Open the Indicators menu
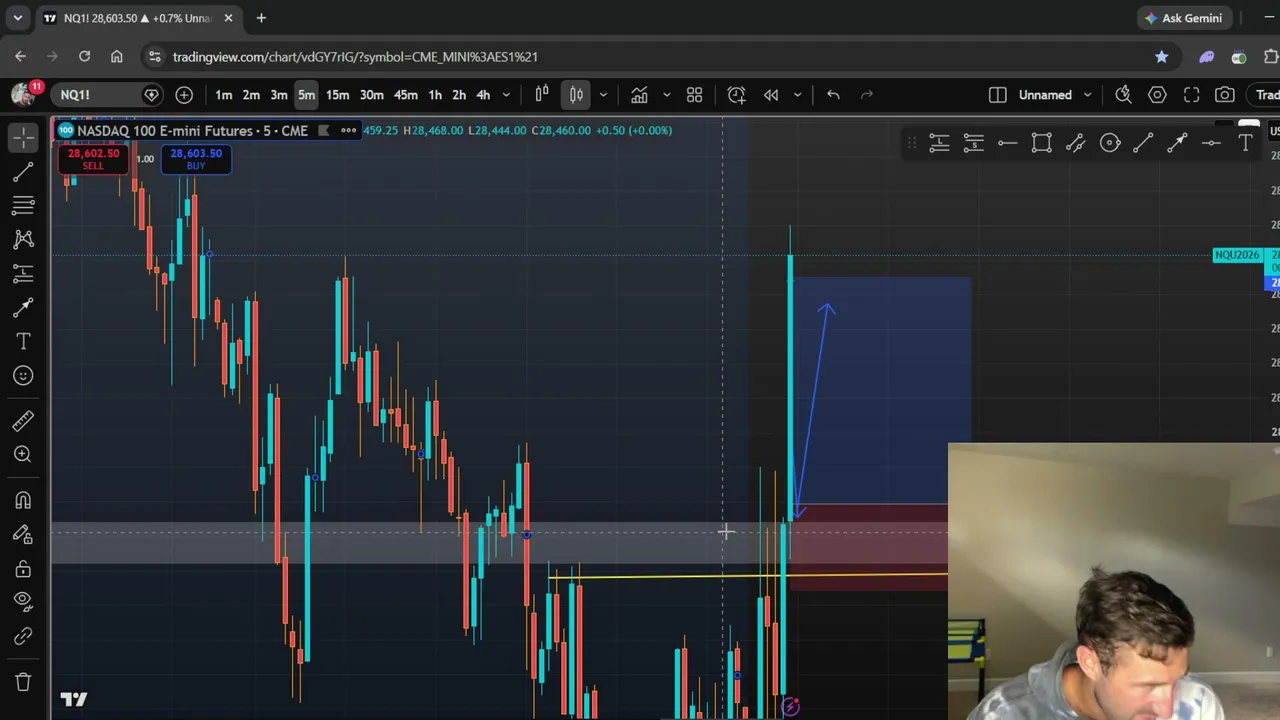Screen dimensions: 1280x720 click(x=639, y=95)
